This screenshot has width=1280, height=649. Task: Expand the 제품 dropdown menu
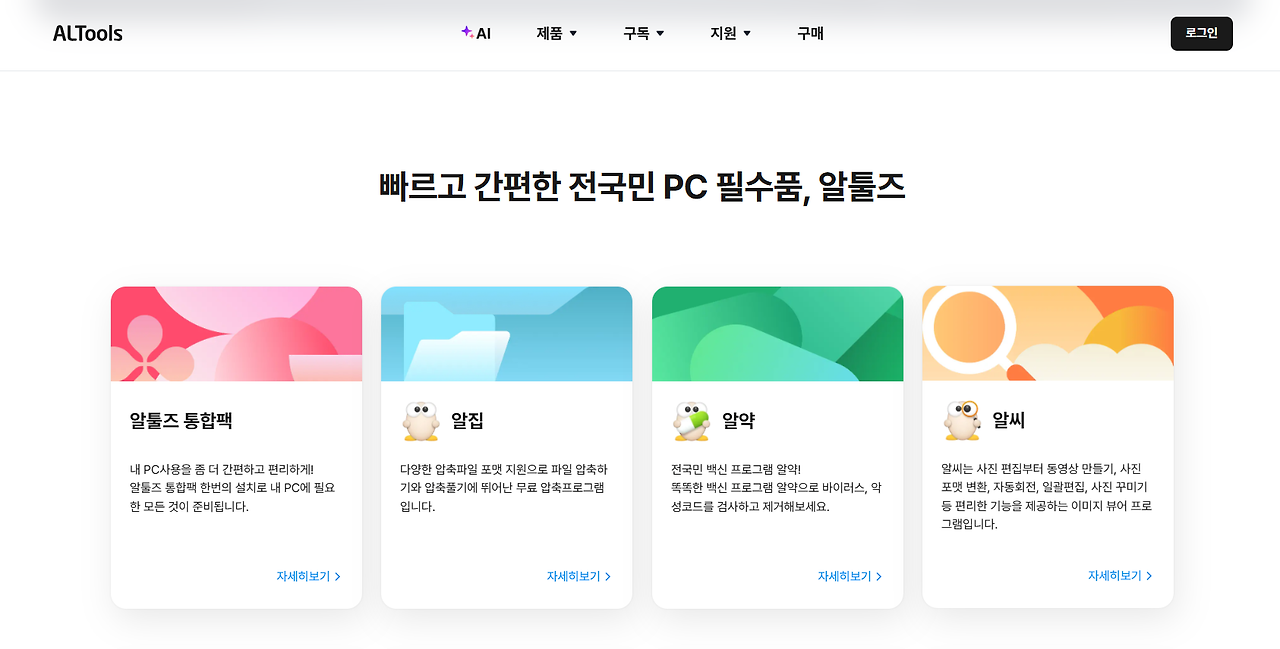click(557, 33)
